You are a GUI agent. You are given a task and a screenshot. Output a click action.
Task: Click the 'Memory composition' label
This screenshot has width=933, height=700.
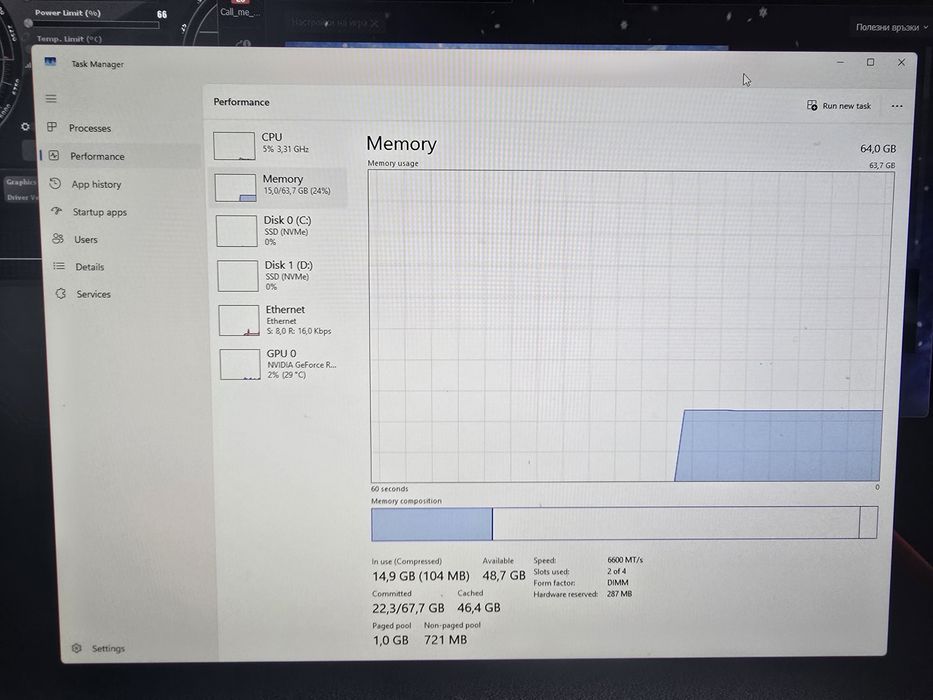[406, 501]
